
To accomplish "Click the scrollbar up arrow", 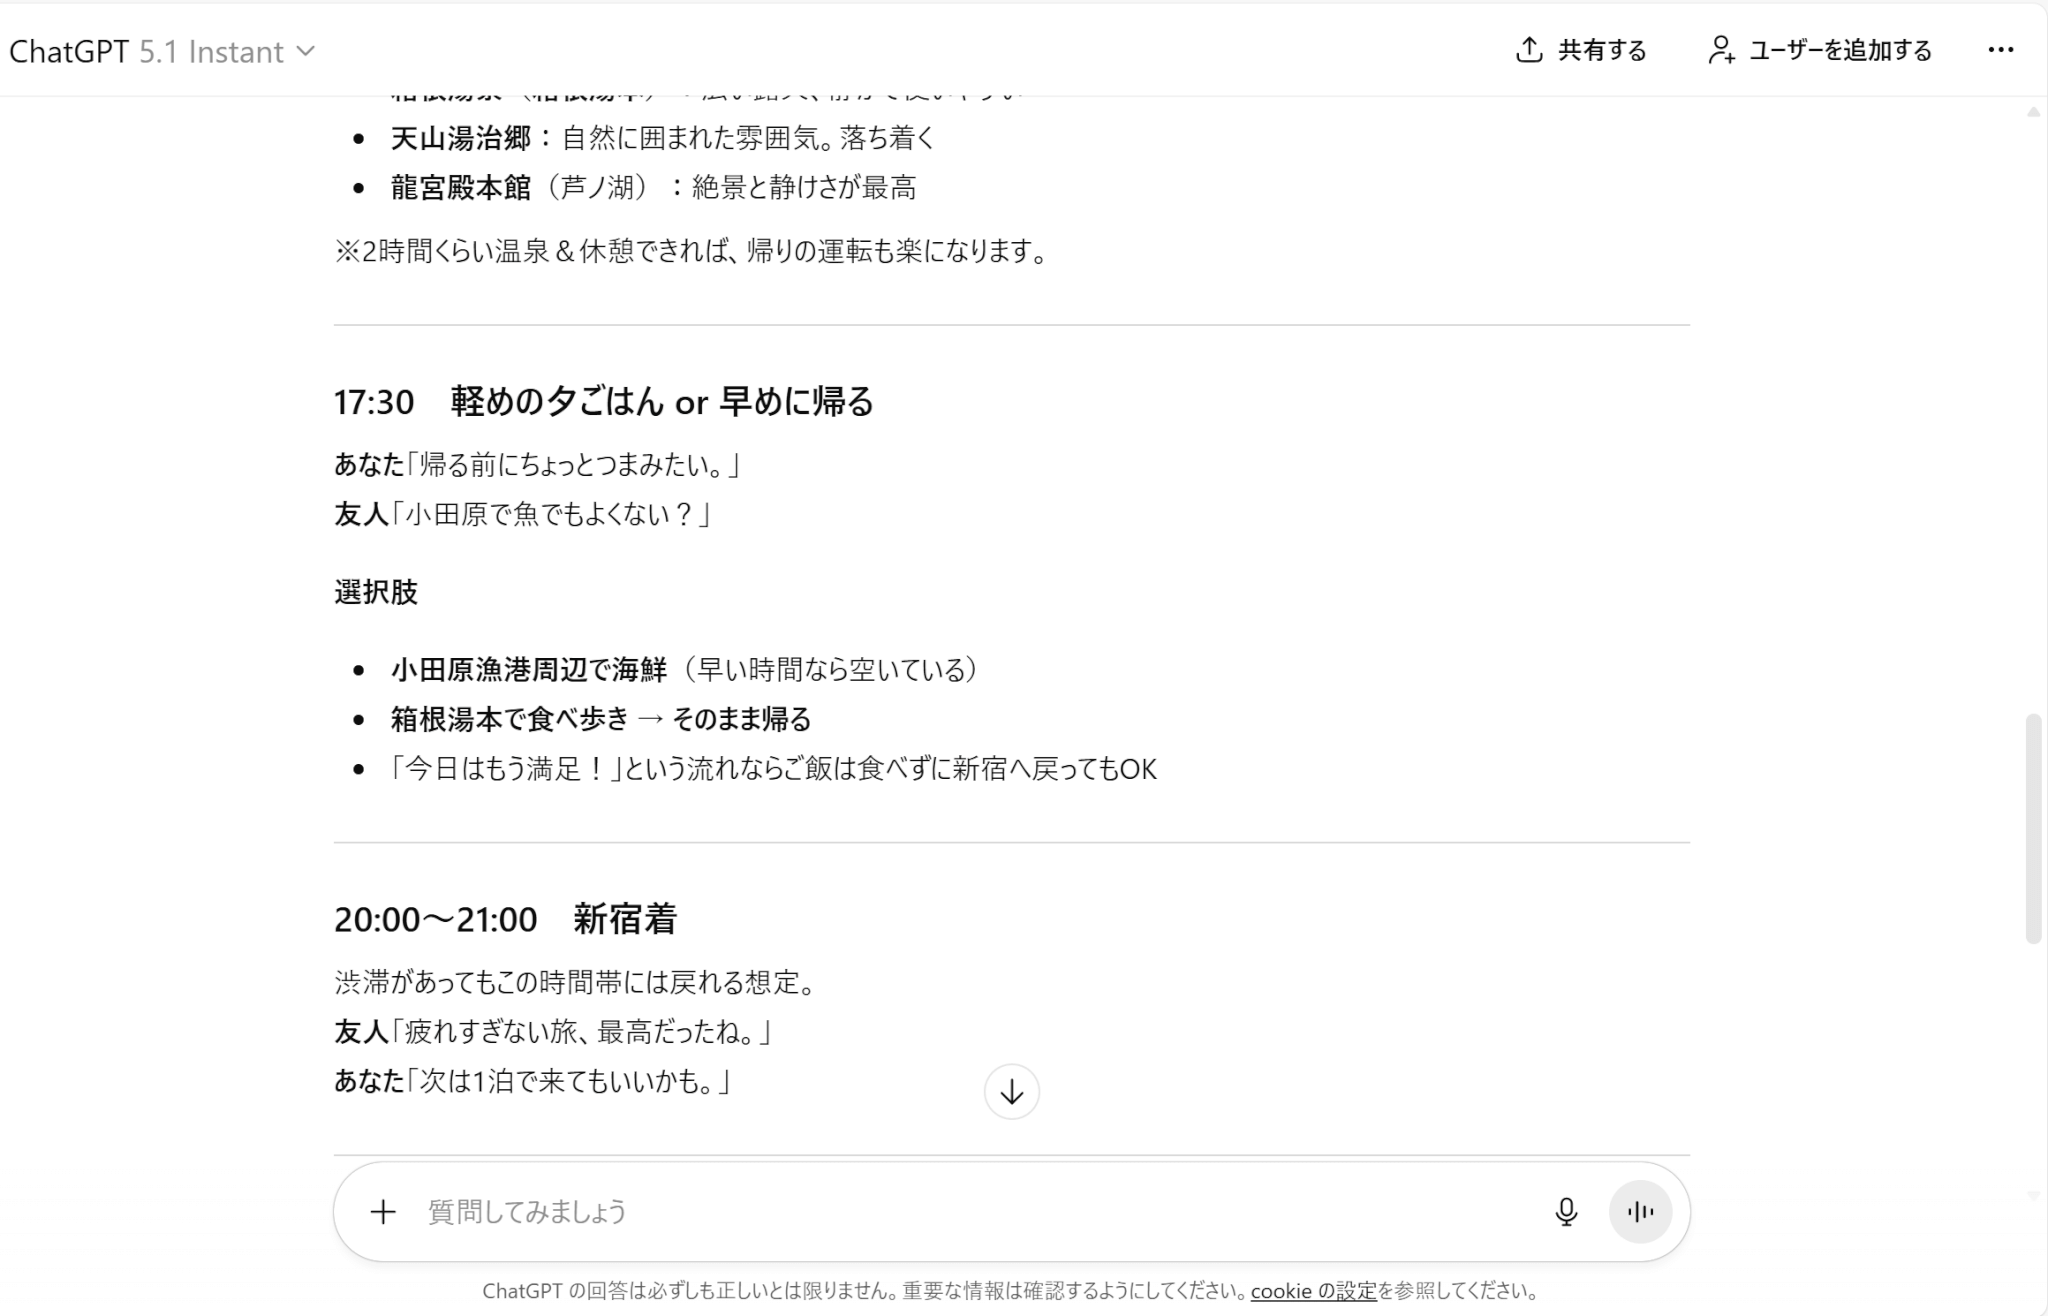I will [2033, 113].
